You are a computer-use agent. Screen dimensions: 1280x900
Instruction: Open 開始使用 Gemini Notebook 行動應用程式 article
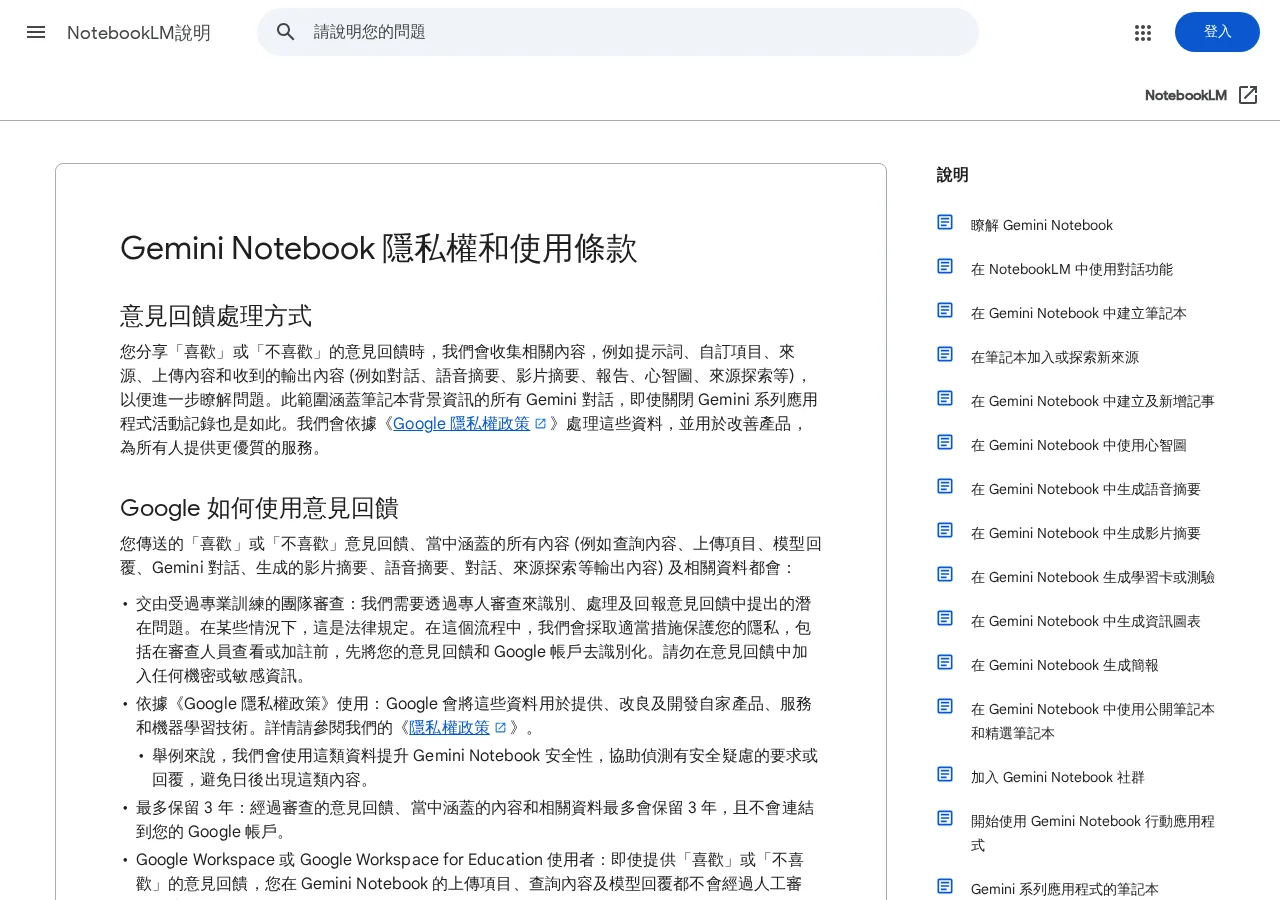coord(1093,833)
